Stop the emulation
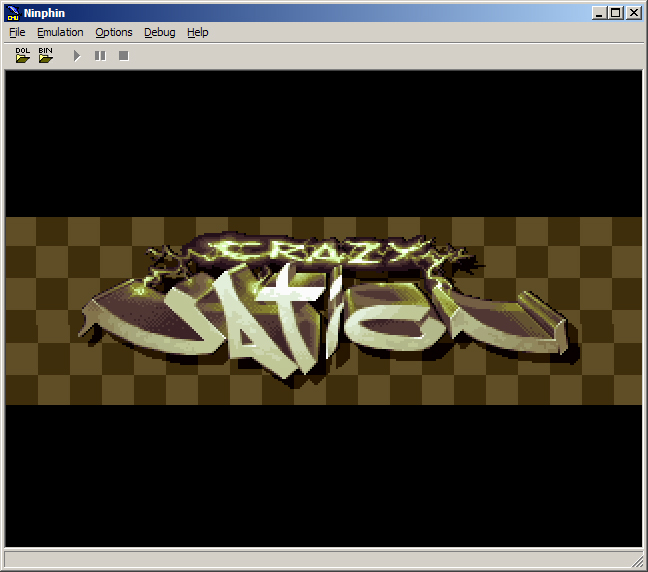 coord(124,56)
